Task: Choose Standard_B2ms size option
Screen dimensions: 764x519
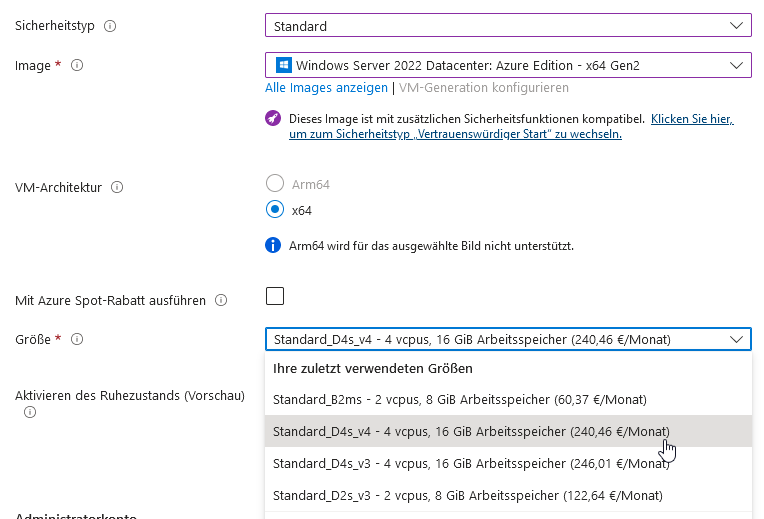Action: pos(508,400)
